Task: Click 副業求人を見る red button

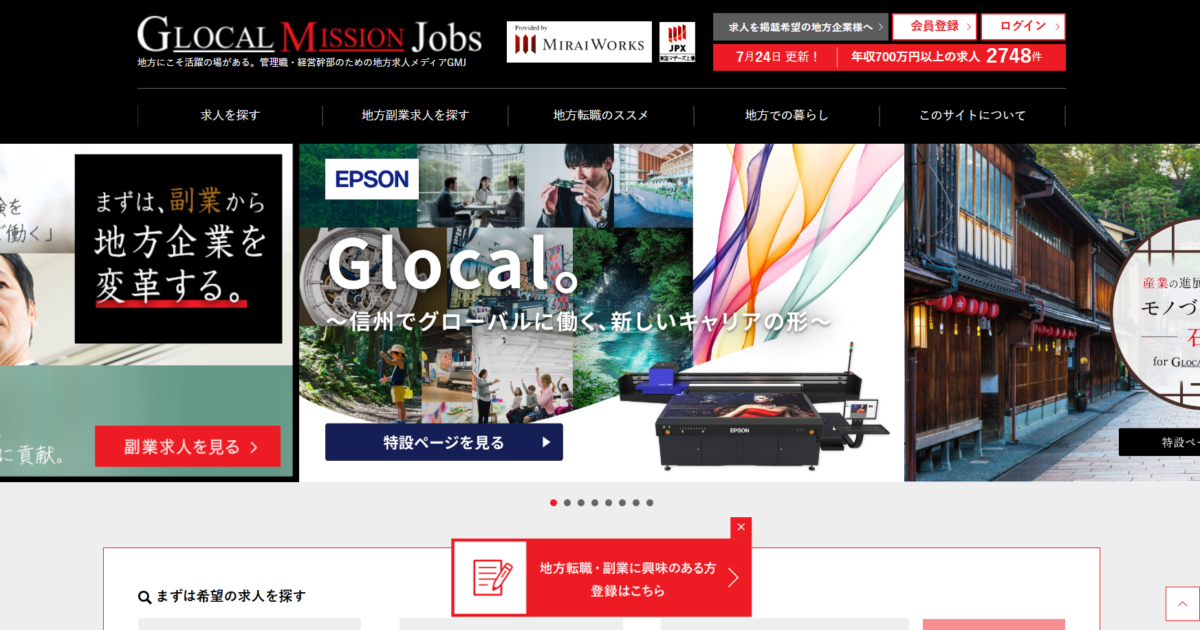Action: click(x=188, y=447)
